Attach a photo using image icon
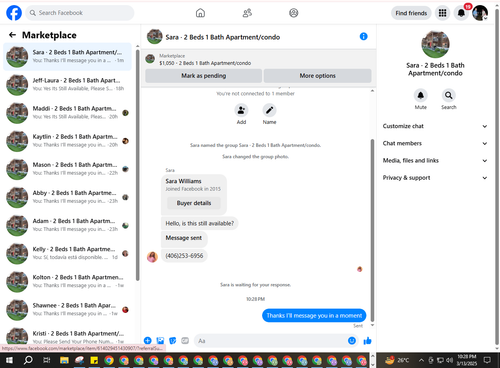Viewport: 500px width, 368px height. click(160, 340)
